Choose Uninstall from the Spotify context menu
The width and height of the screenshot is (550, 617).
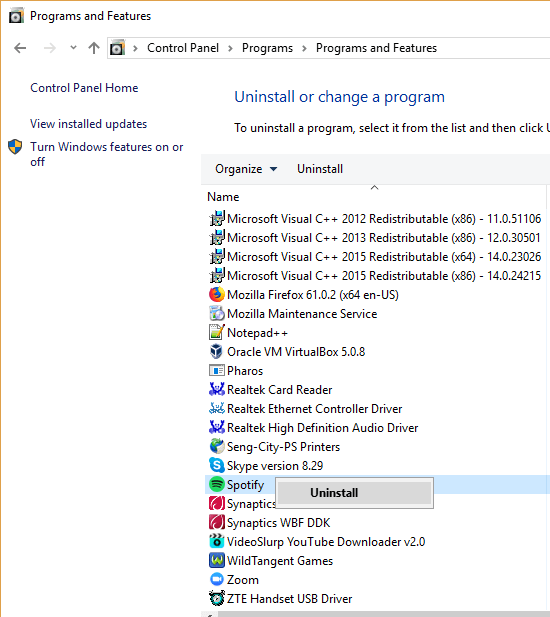(354, 493)
